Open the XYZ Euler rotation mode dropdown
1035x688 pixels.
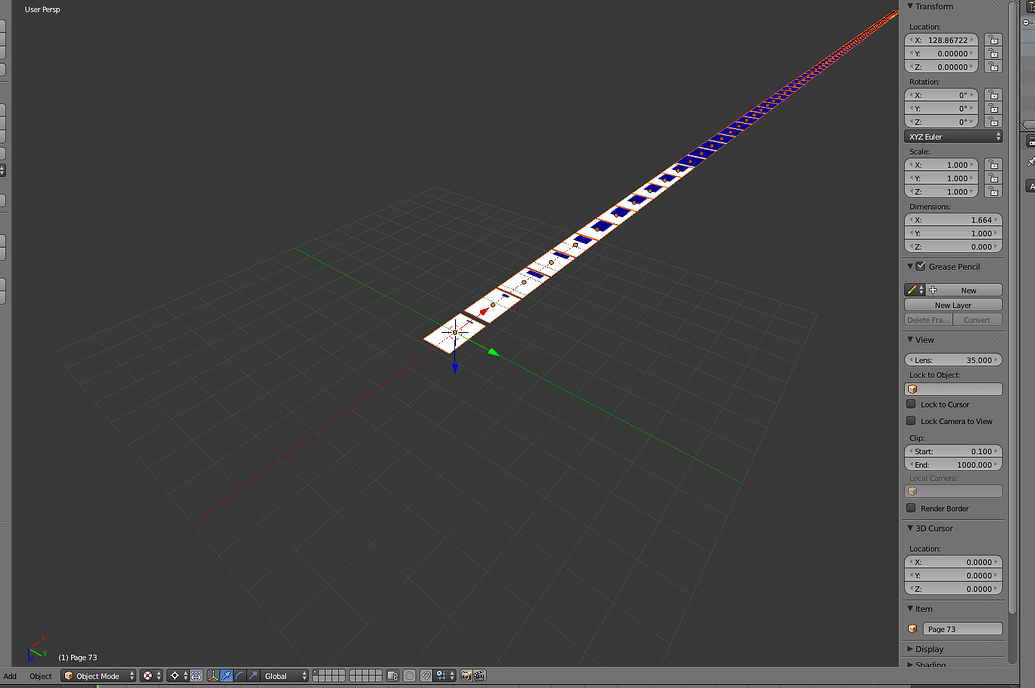tap(953, 137)
